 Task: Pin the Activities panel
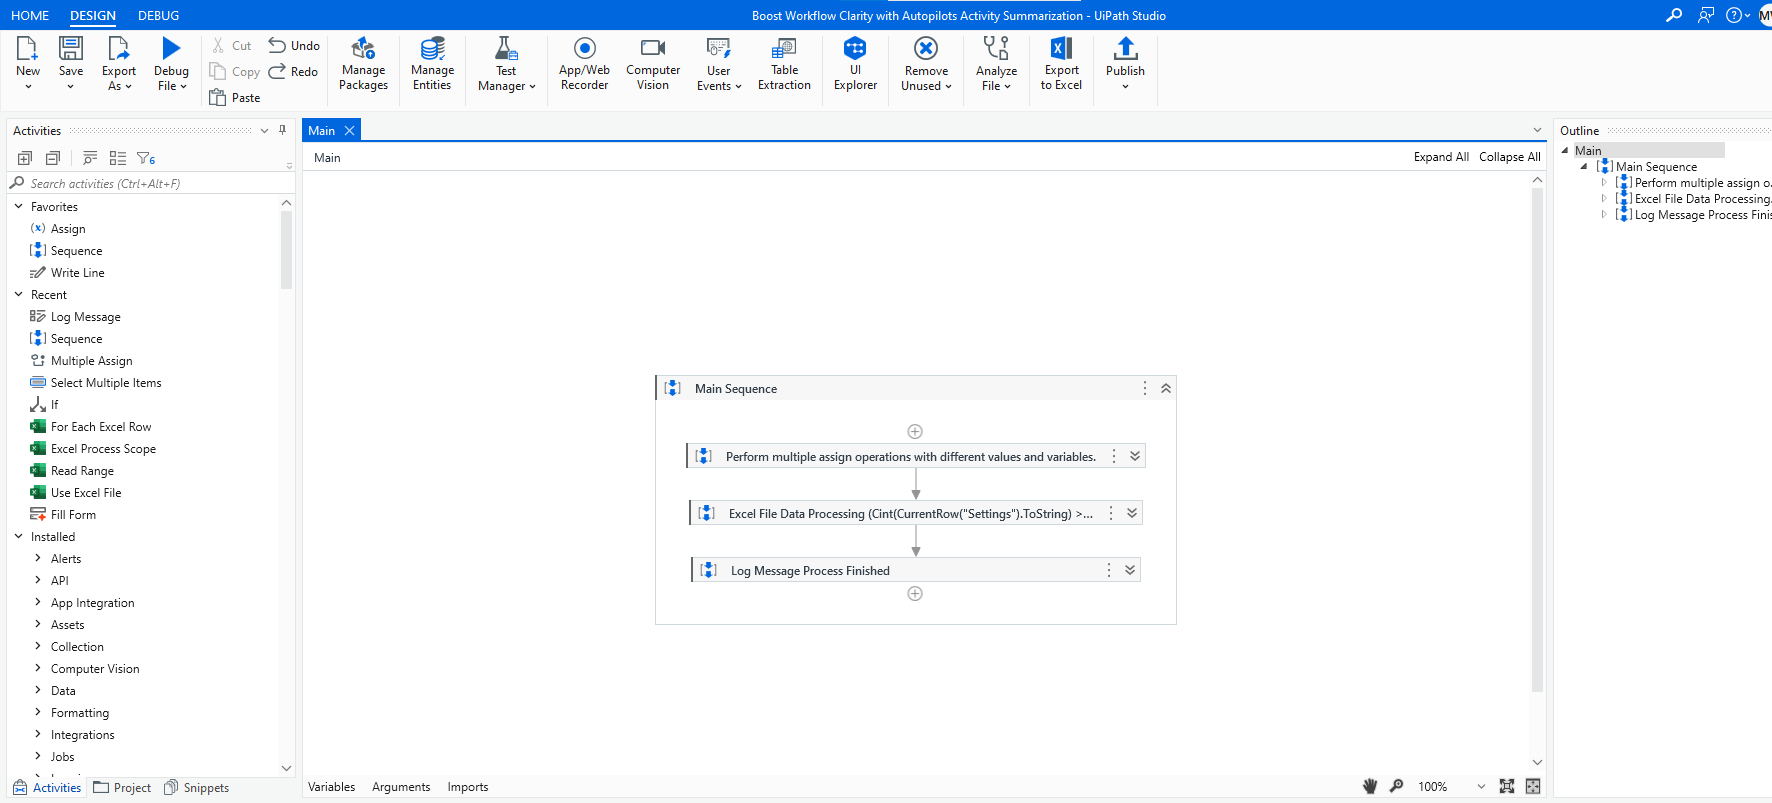283,130
